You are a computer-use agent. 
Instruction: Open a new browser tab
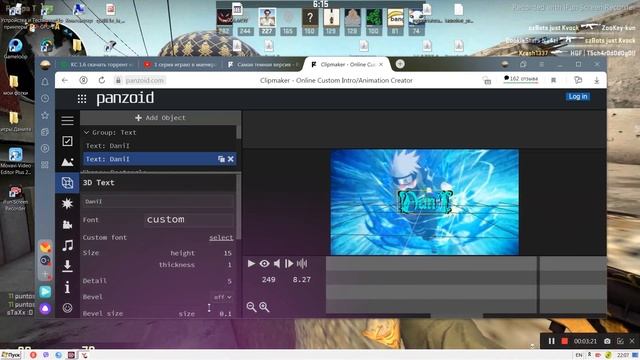coord(400,64)
